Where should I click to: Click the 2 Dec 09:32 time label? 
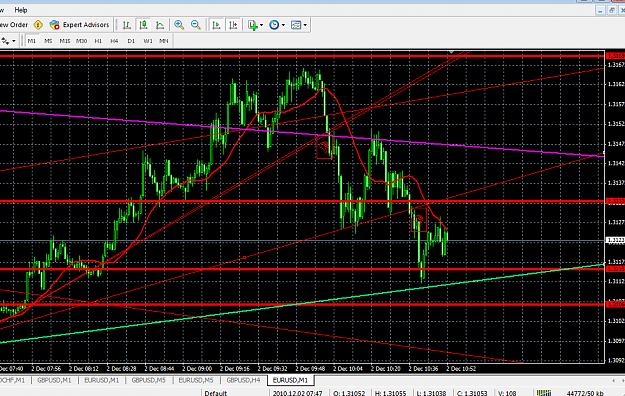coord(273,369)
